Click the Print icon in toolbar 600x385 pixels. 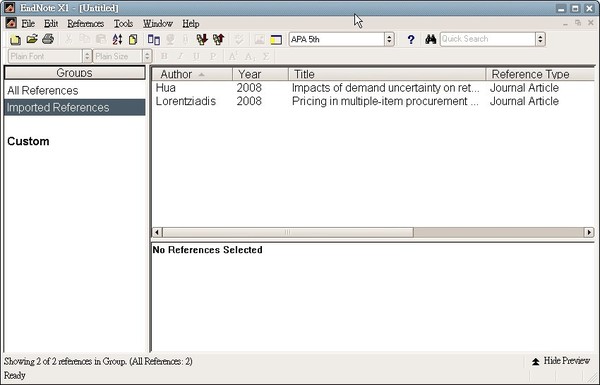click(x=48, y=39)
